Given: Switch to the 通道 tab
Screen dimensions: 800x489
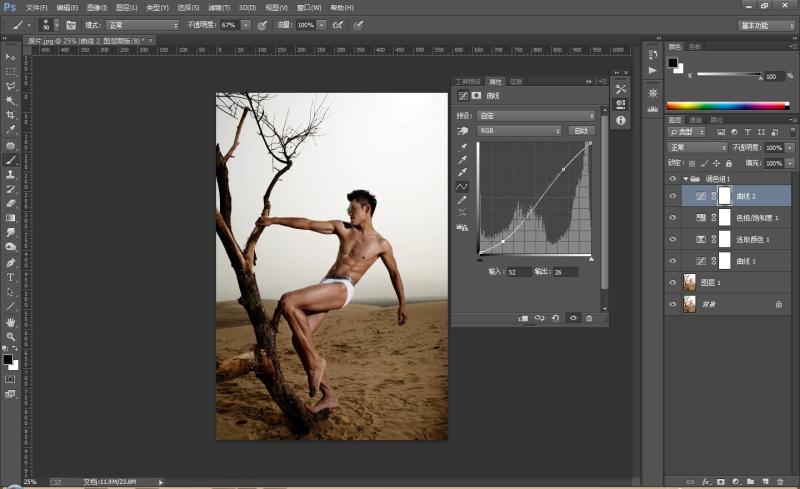Looking at the screenshot, I should (x=695, y=120).
